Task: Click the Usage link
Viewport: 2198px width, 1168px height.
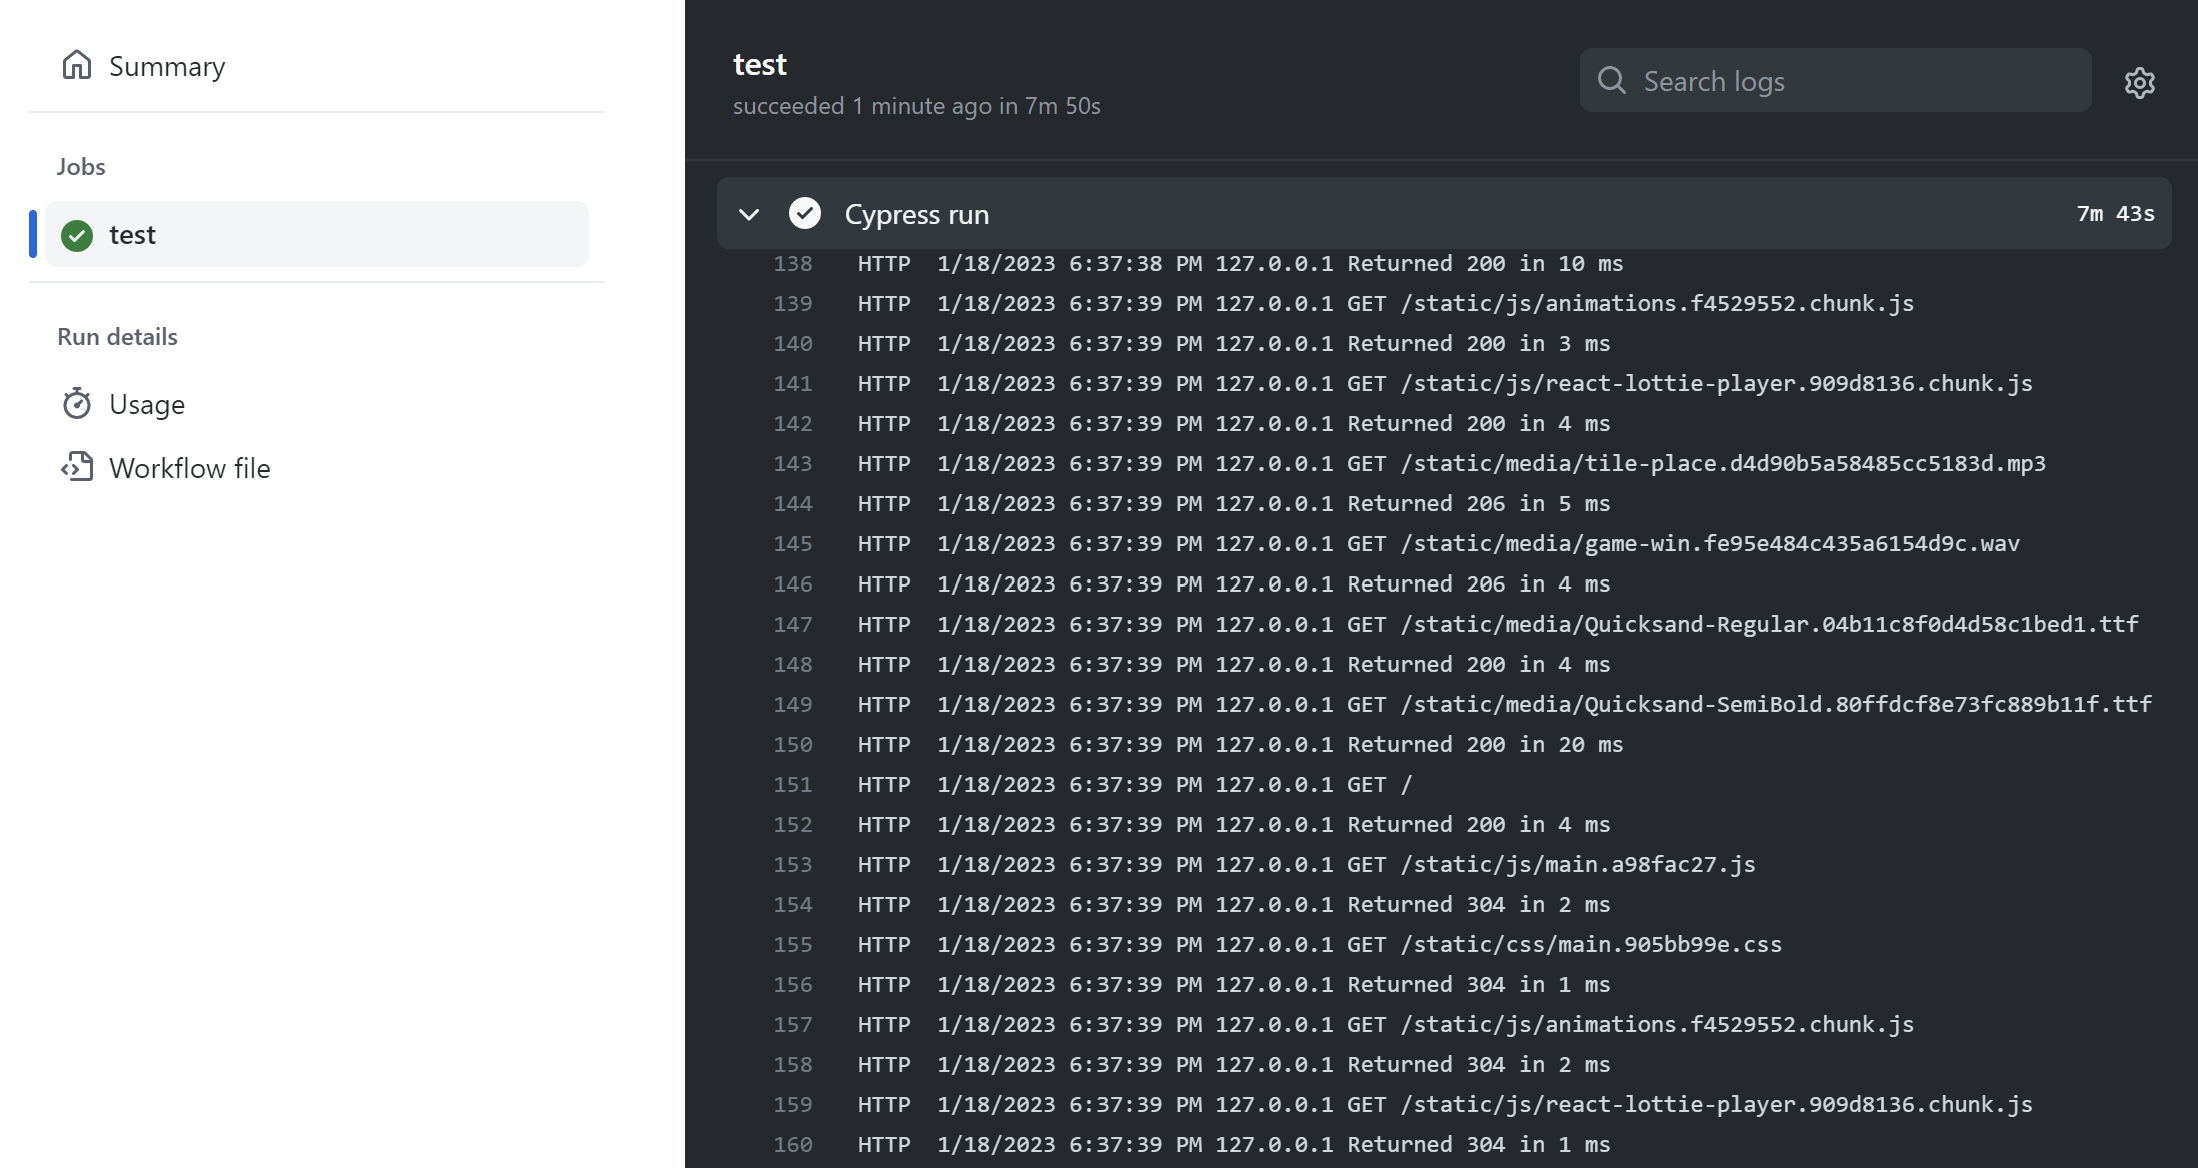Action: click(146, 403)
